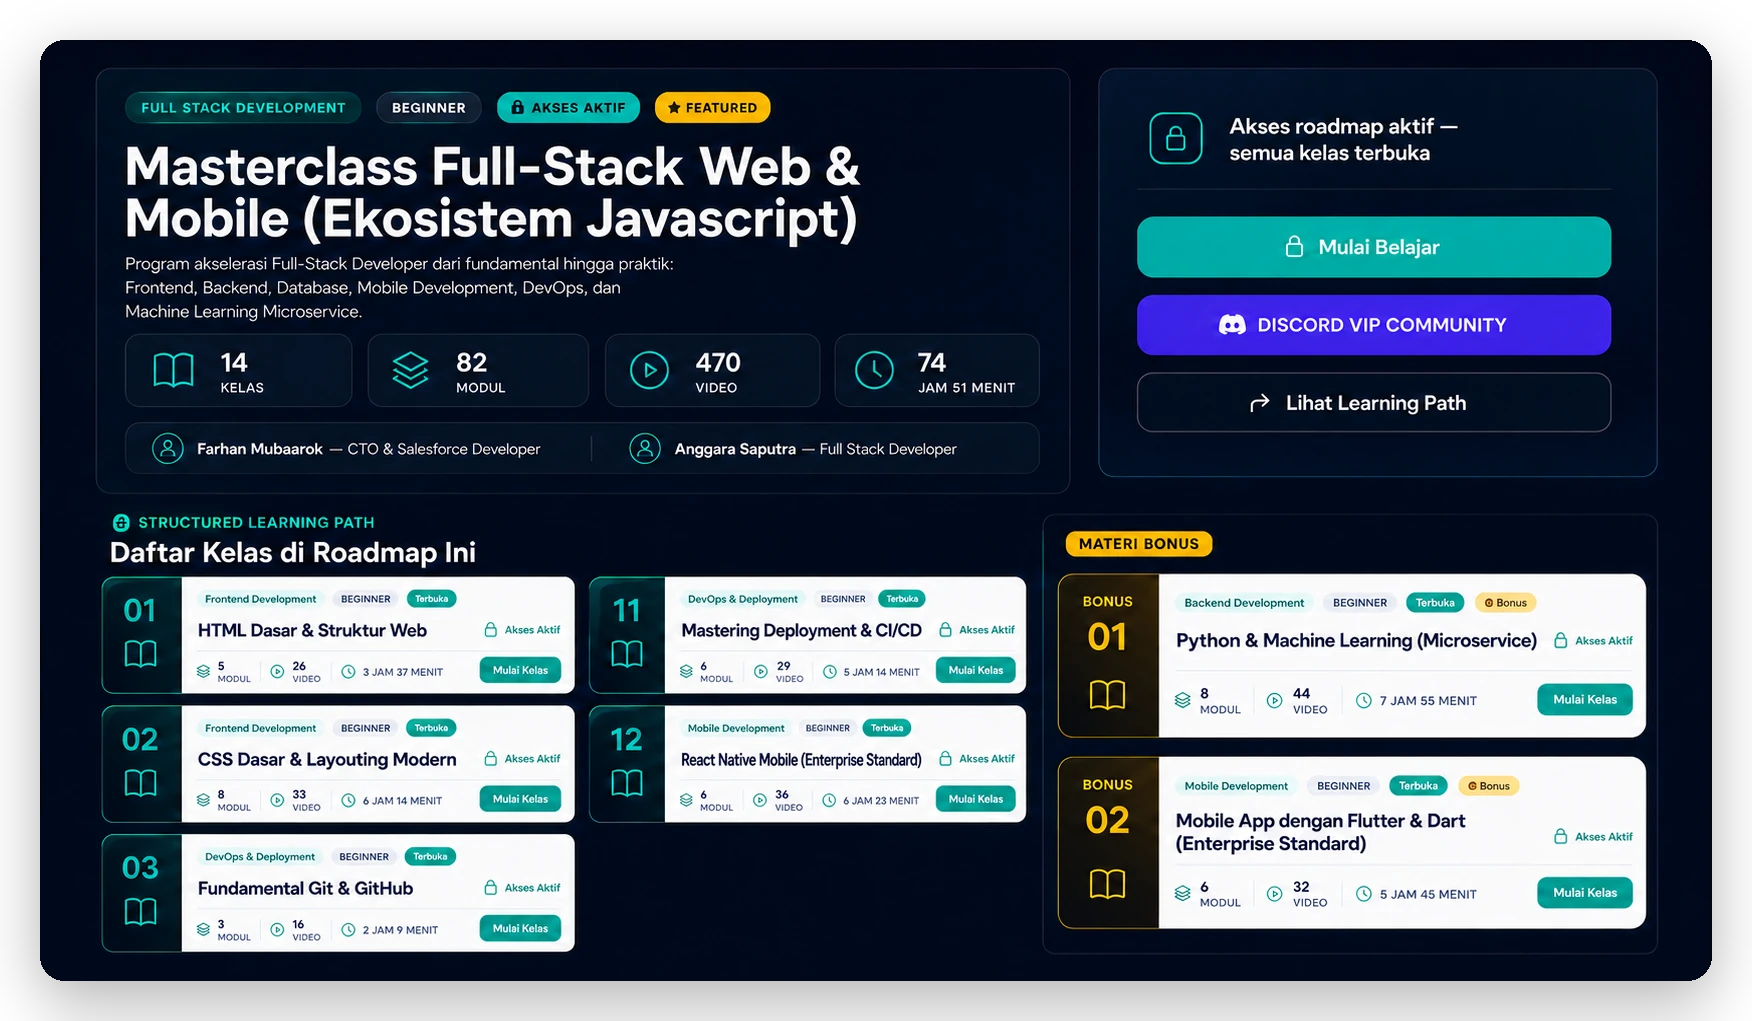
Task: Click the Structured Learning Path heading icon
Action: pyautogui.click(x=121, y=522)
